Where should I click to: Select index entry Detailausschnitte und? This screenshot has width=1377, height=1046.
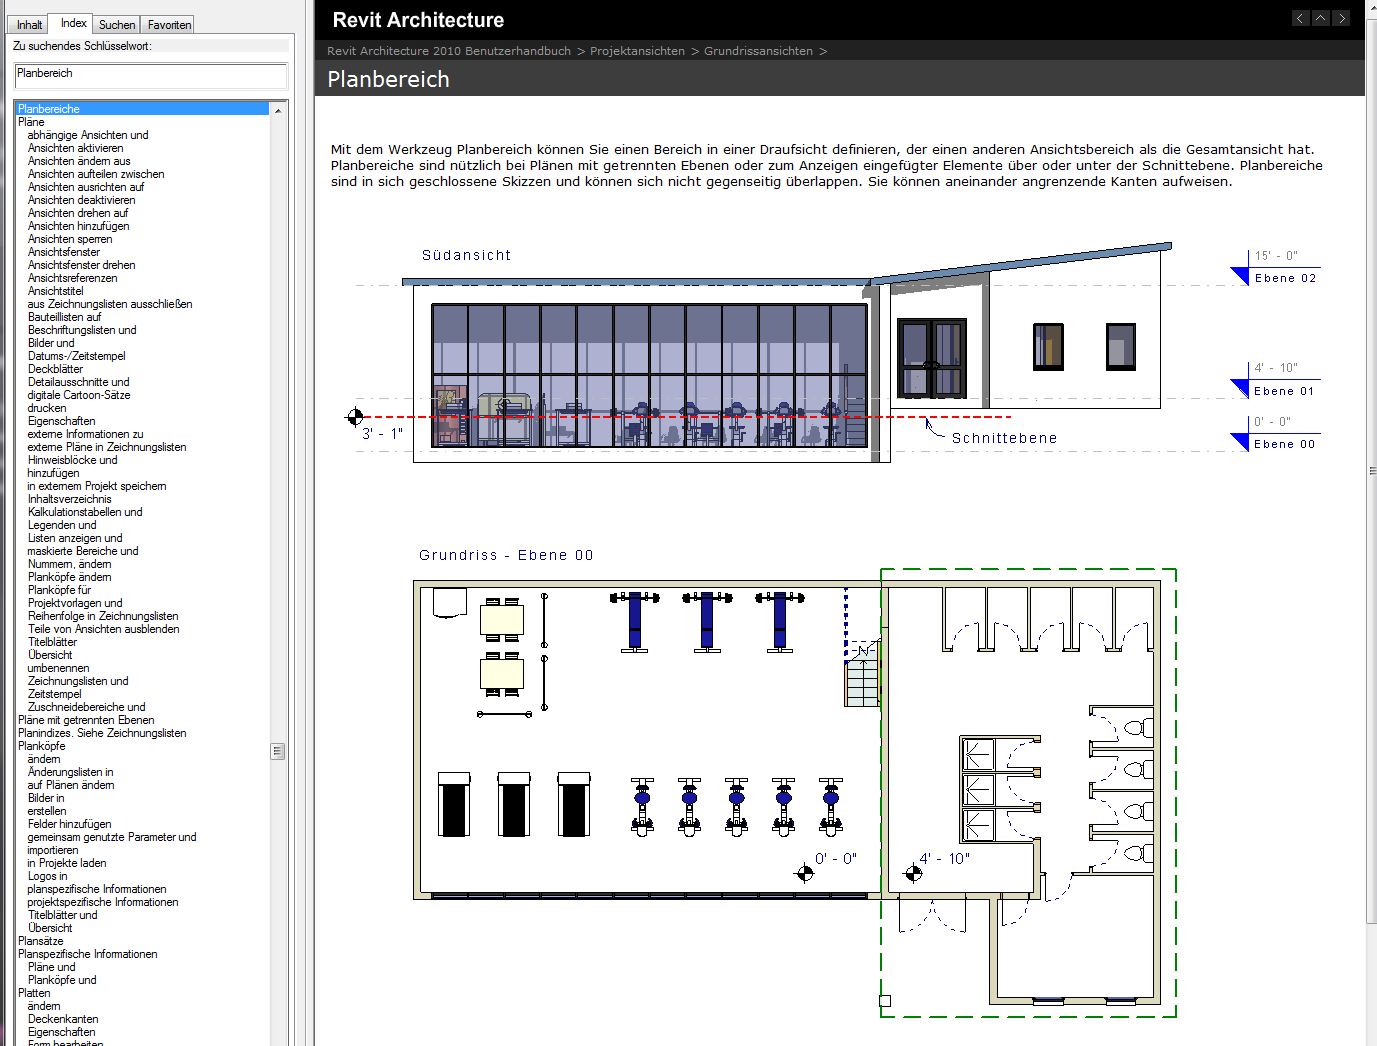[x=78, y=382]
